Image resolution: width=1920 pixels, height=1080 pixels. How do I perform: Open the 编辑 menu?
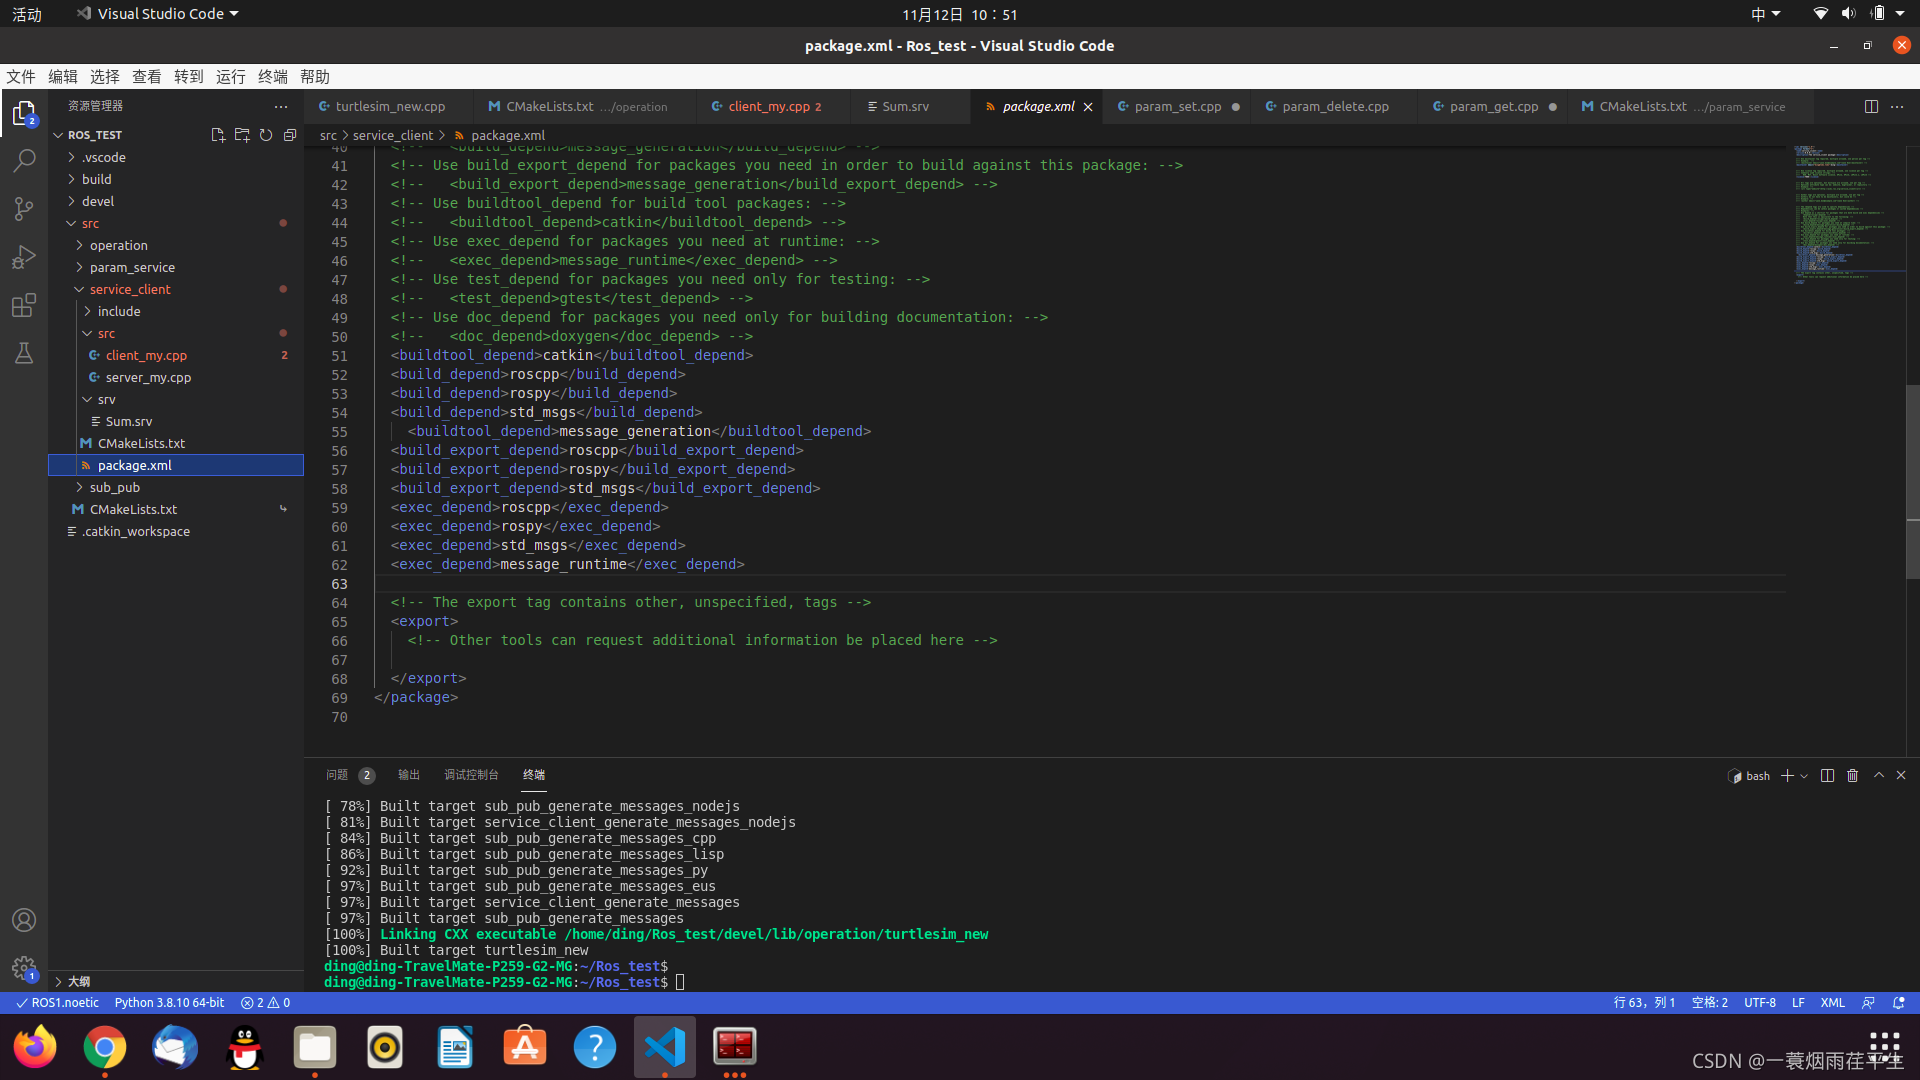[x=63, y=76]
